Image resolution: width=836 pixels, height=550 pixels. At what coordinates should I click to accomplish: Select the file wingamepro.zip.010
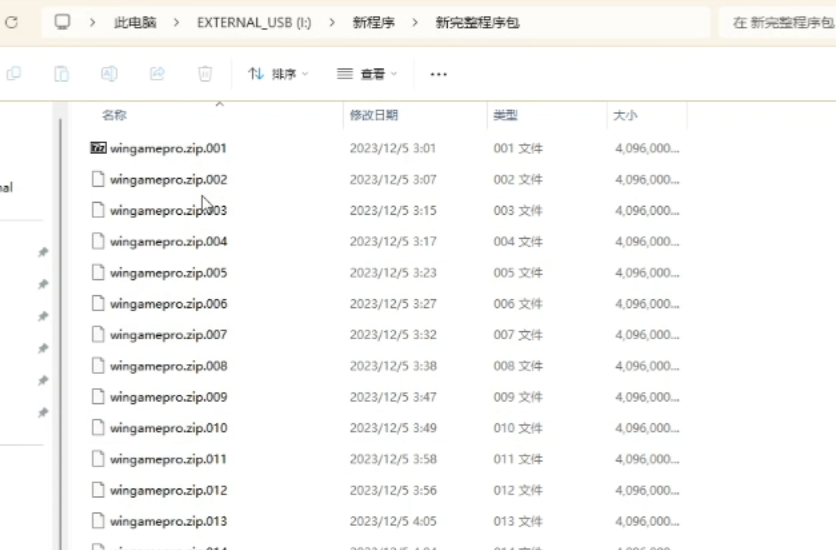168,428
